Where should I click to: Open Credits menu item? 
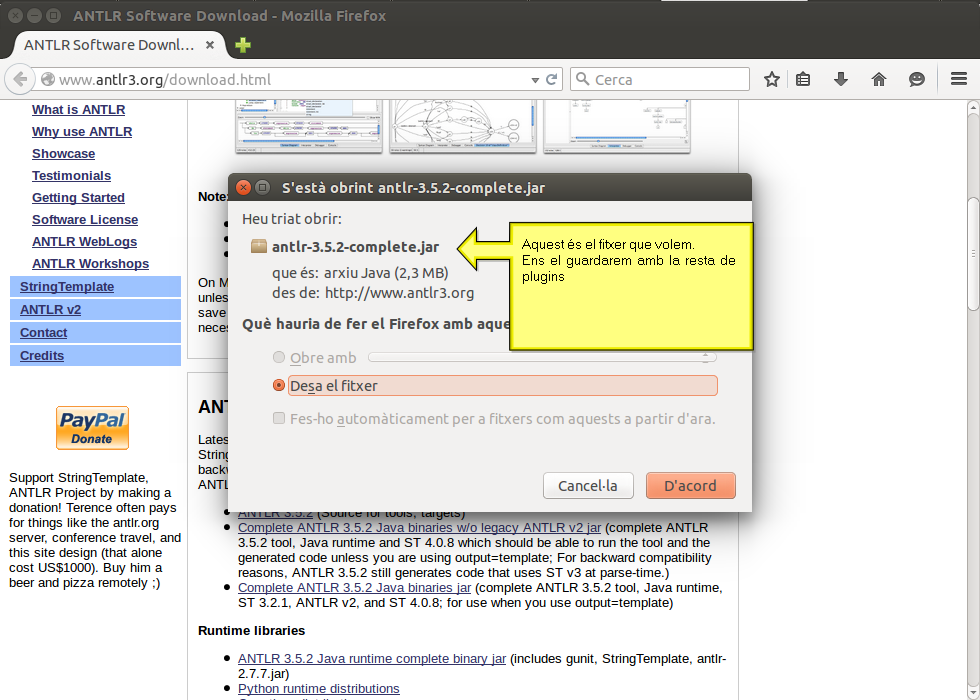(x=96, y=356)
